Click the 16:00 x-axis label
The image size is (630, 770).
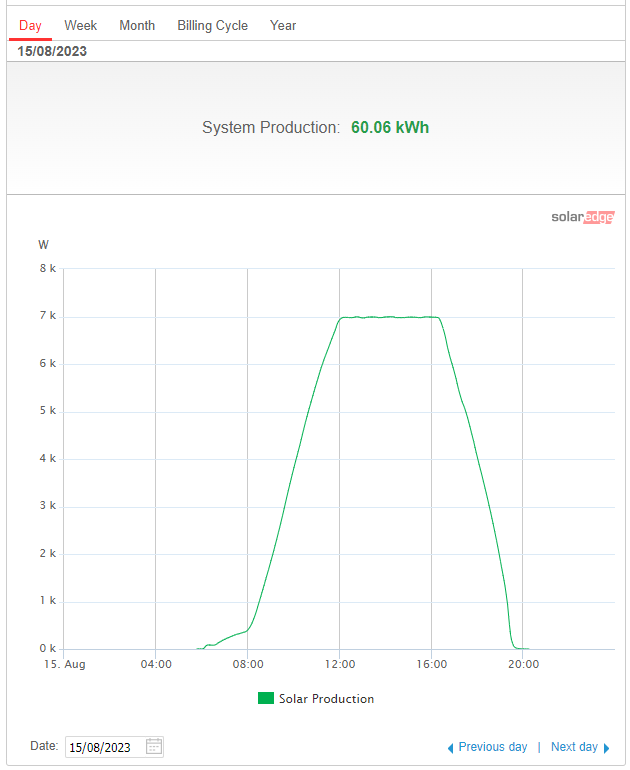click(432, 664)
